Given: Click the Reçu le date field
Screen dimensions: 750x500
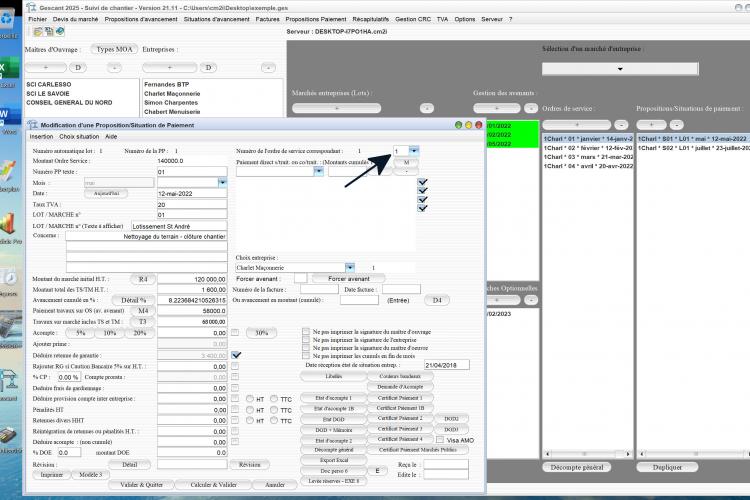Looking at the screenshot, I should pyautogui.click(x=446, y=465).
